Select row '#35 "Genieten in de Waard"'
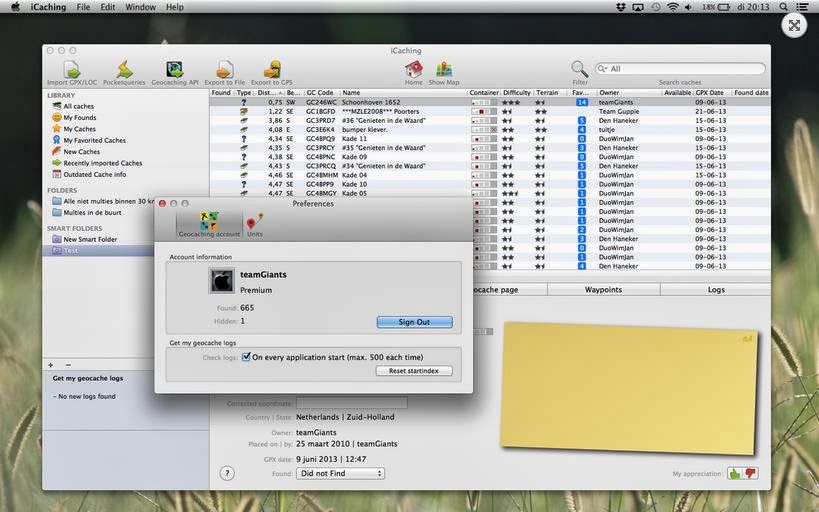This screenshot has height=512, width=819. [x=489, y=148]
